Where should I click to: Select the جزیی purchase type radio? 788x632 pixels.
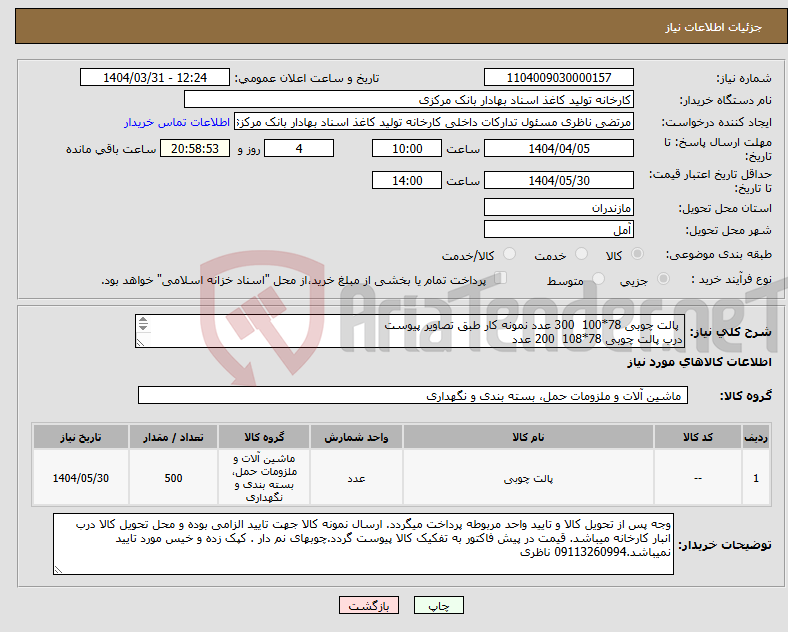click(x=663, y=279)
